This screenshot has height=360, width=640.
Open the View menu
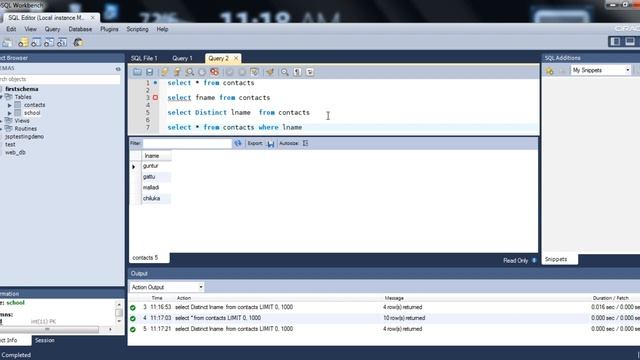(30, 29)
